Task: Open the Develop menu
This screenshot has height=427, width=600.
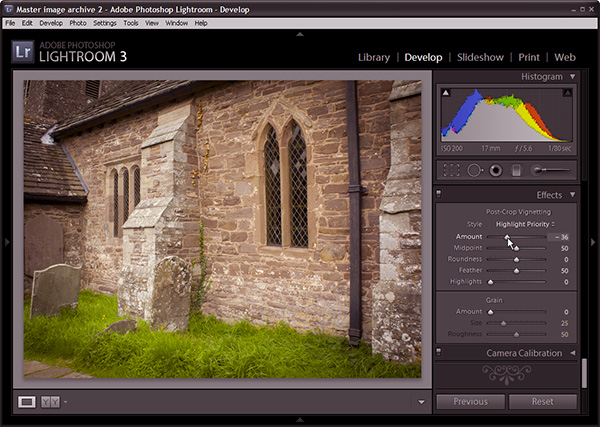Action: click(x=51, y=22)
